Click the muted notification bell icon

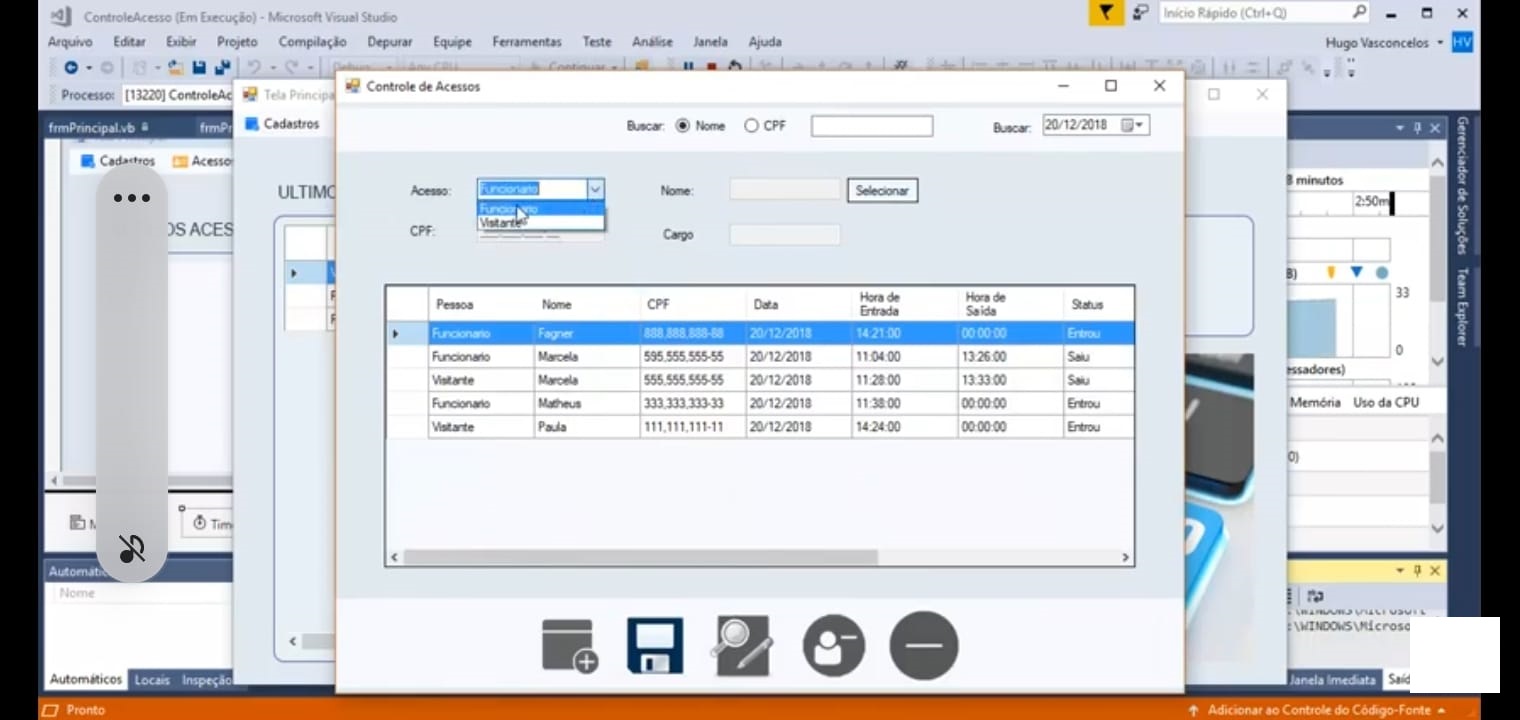tap(131, 548)
